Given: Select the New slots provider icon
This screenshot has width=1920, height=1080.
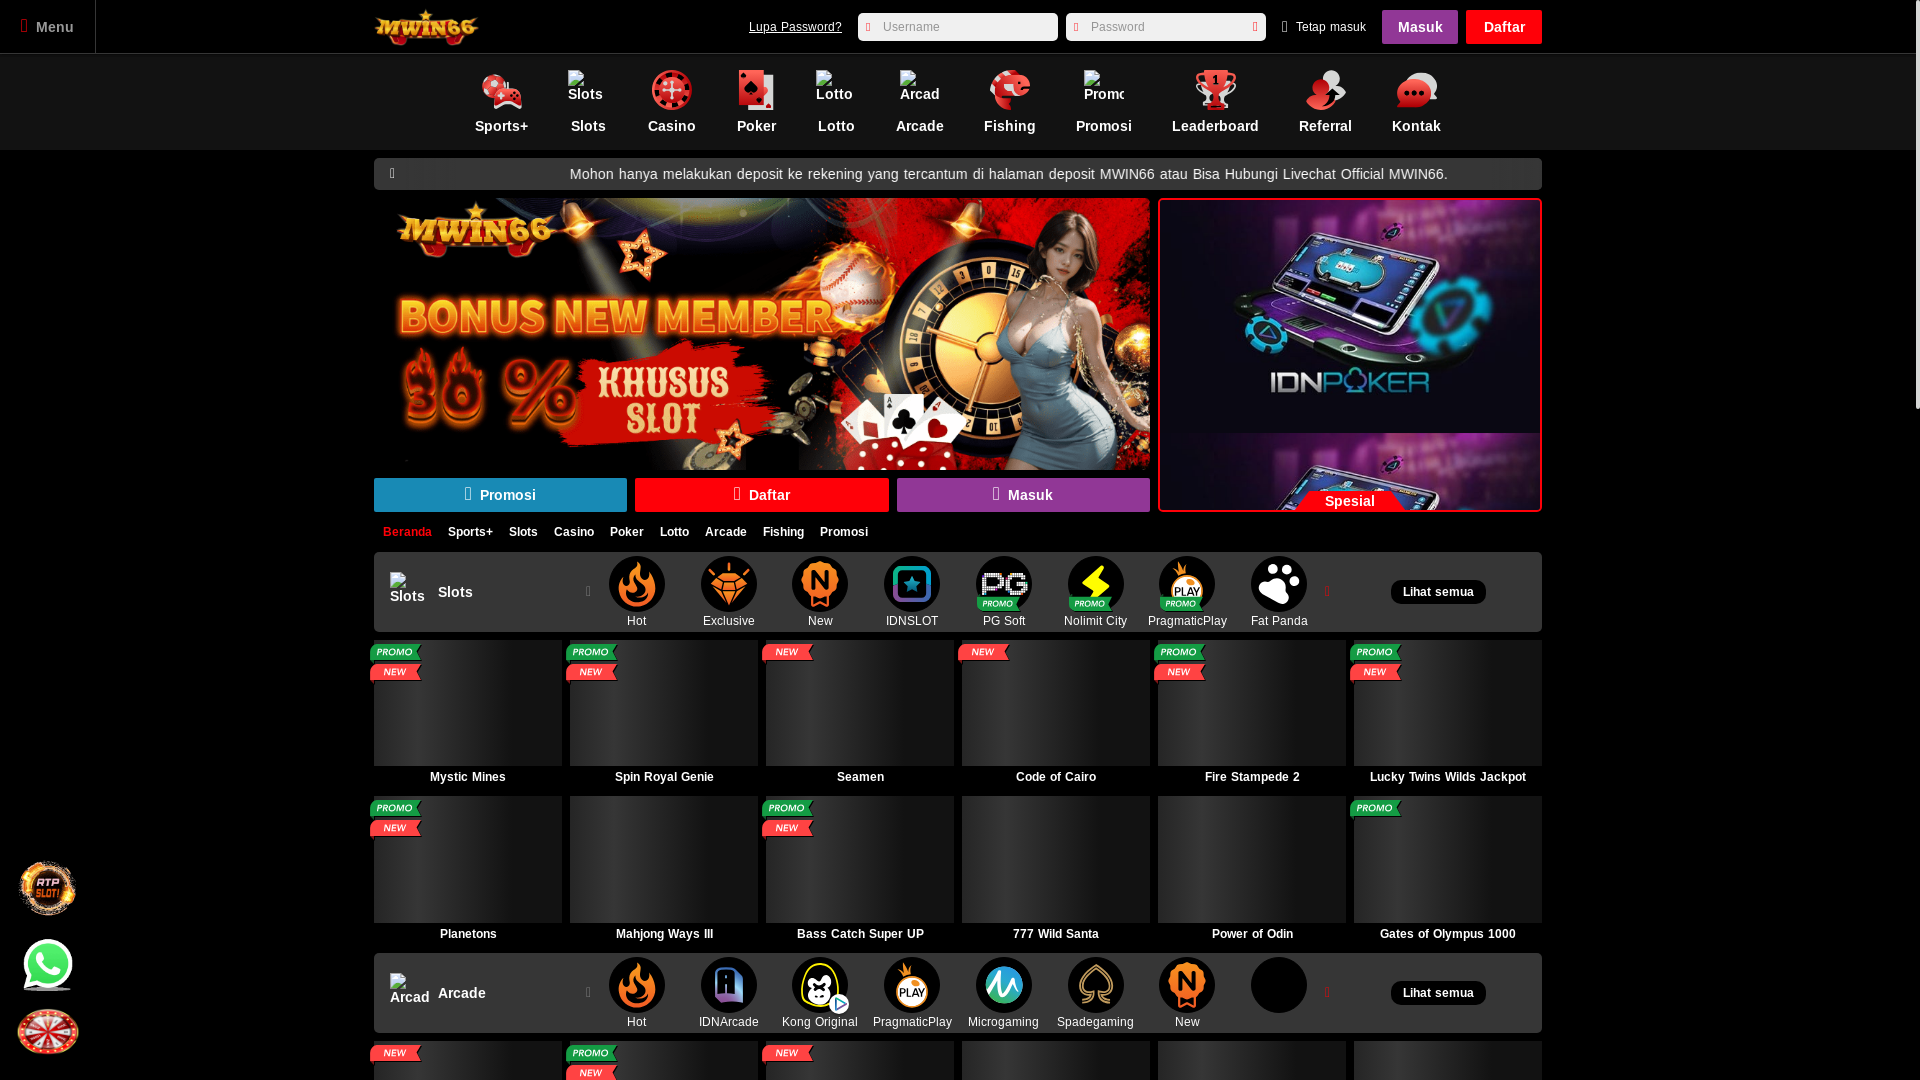Looking at the screenshot, I should tap(820, 584).
